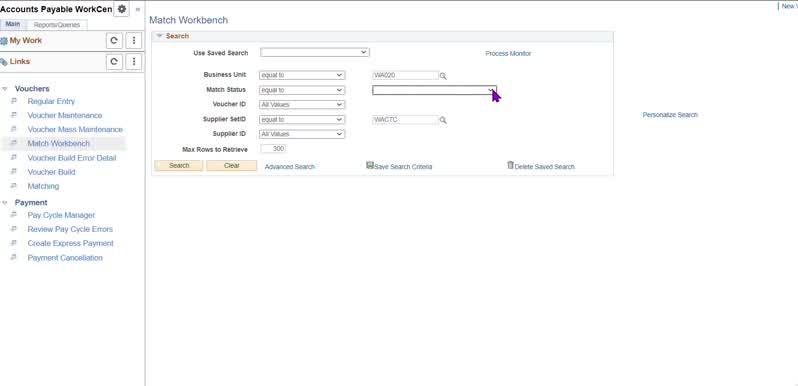The image size is (798, 386).
Task: Open the Voucher Mass Maintenance link
Action: 75,129
